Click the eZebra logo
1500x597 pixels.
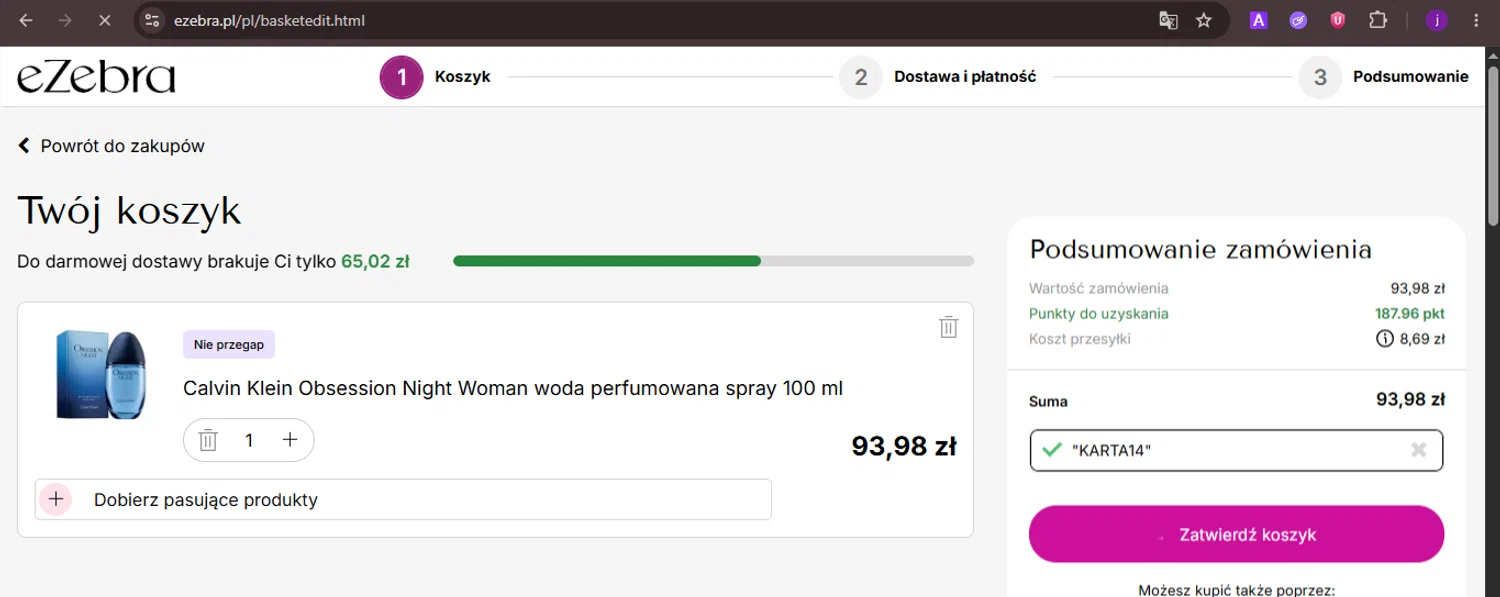pyautogui.click(x=96, y=77)
